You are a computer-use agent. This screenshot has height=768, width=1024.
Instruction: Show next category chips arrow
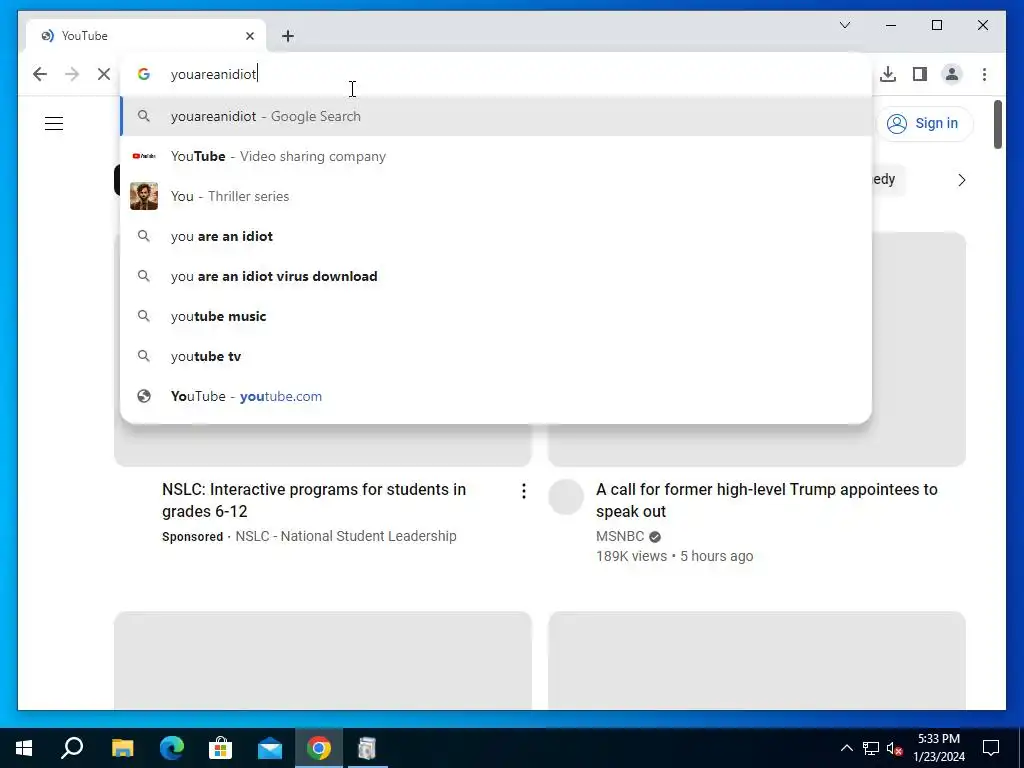click(x=961, y=180)
